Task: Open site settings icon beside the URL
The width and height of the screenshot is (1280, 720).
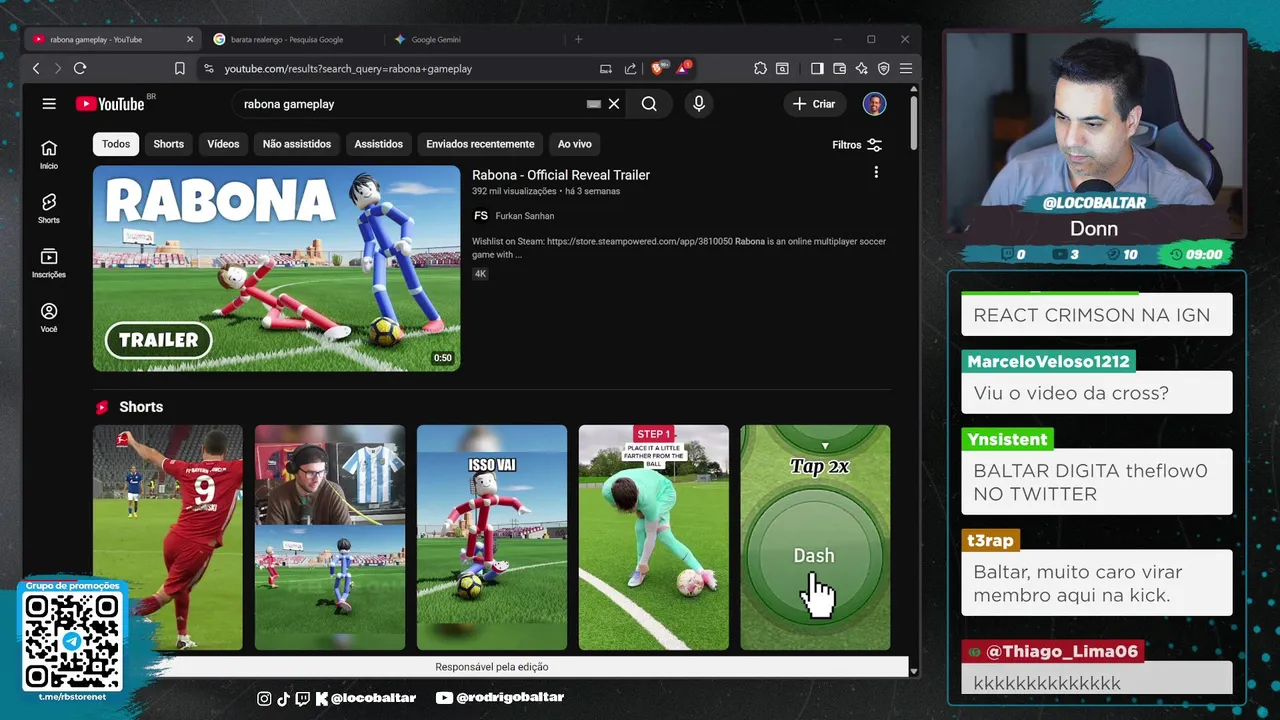Action: tap(208, 68)
